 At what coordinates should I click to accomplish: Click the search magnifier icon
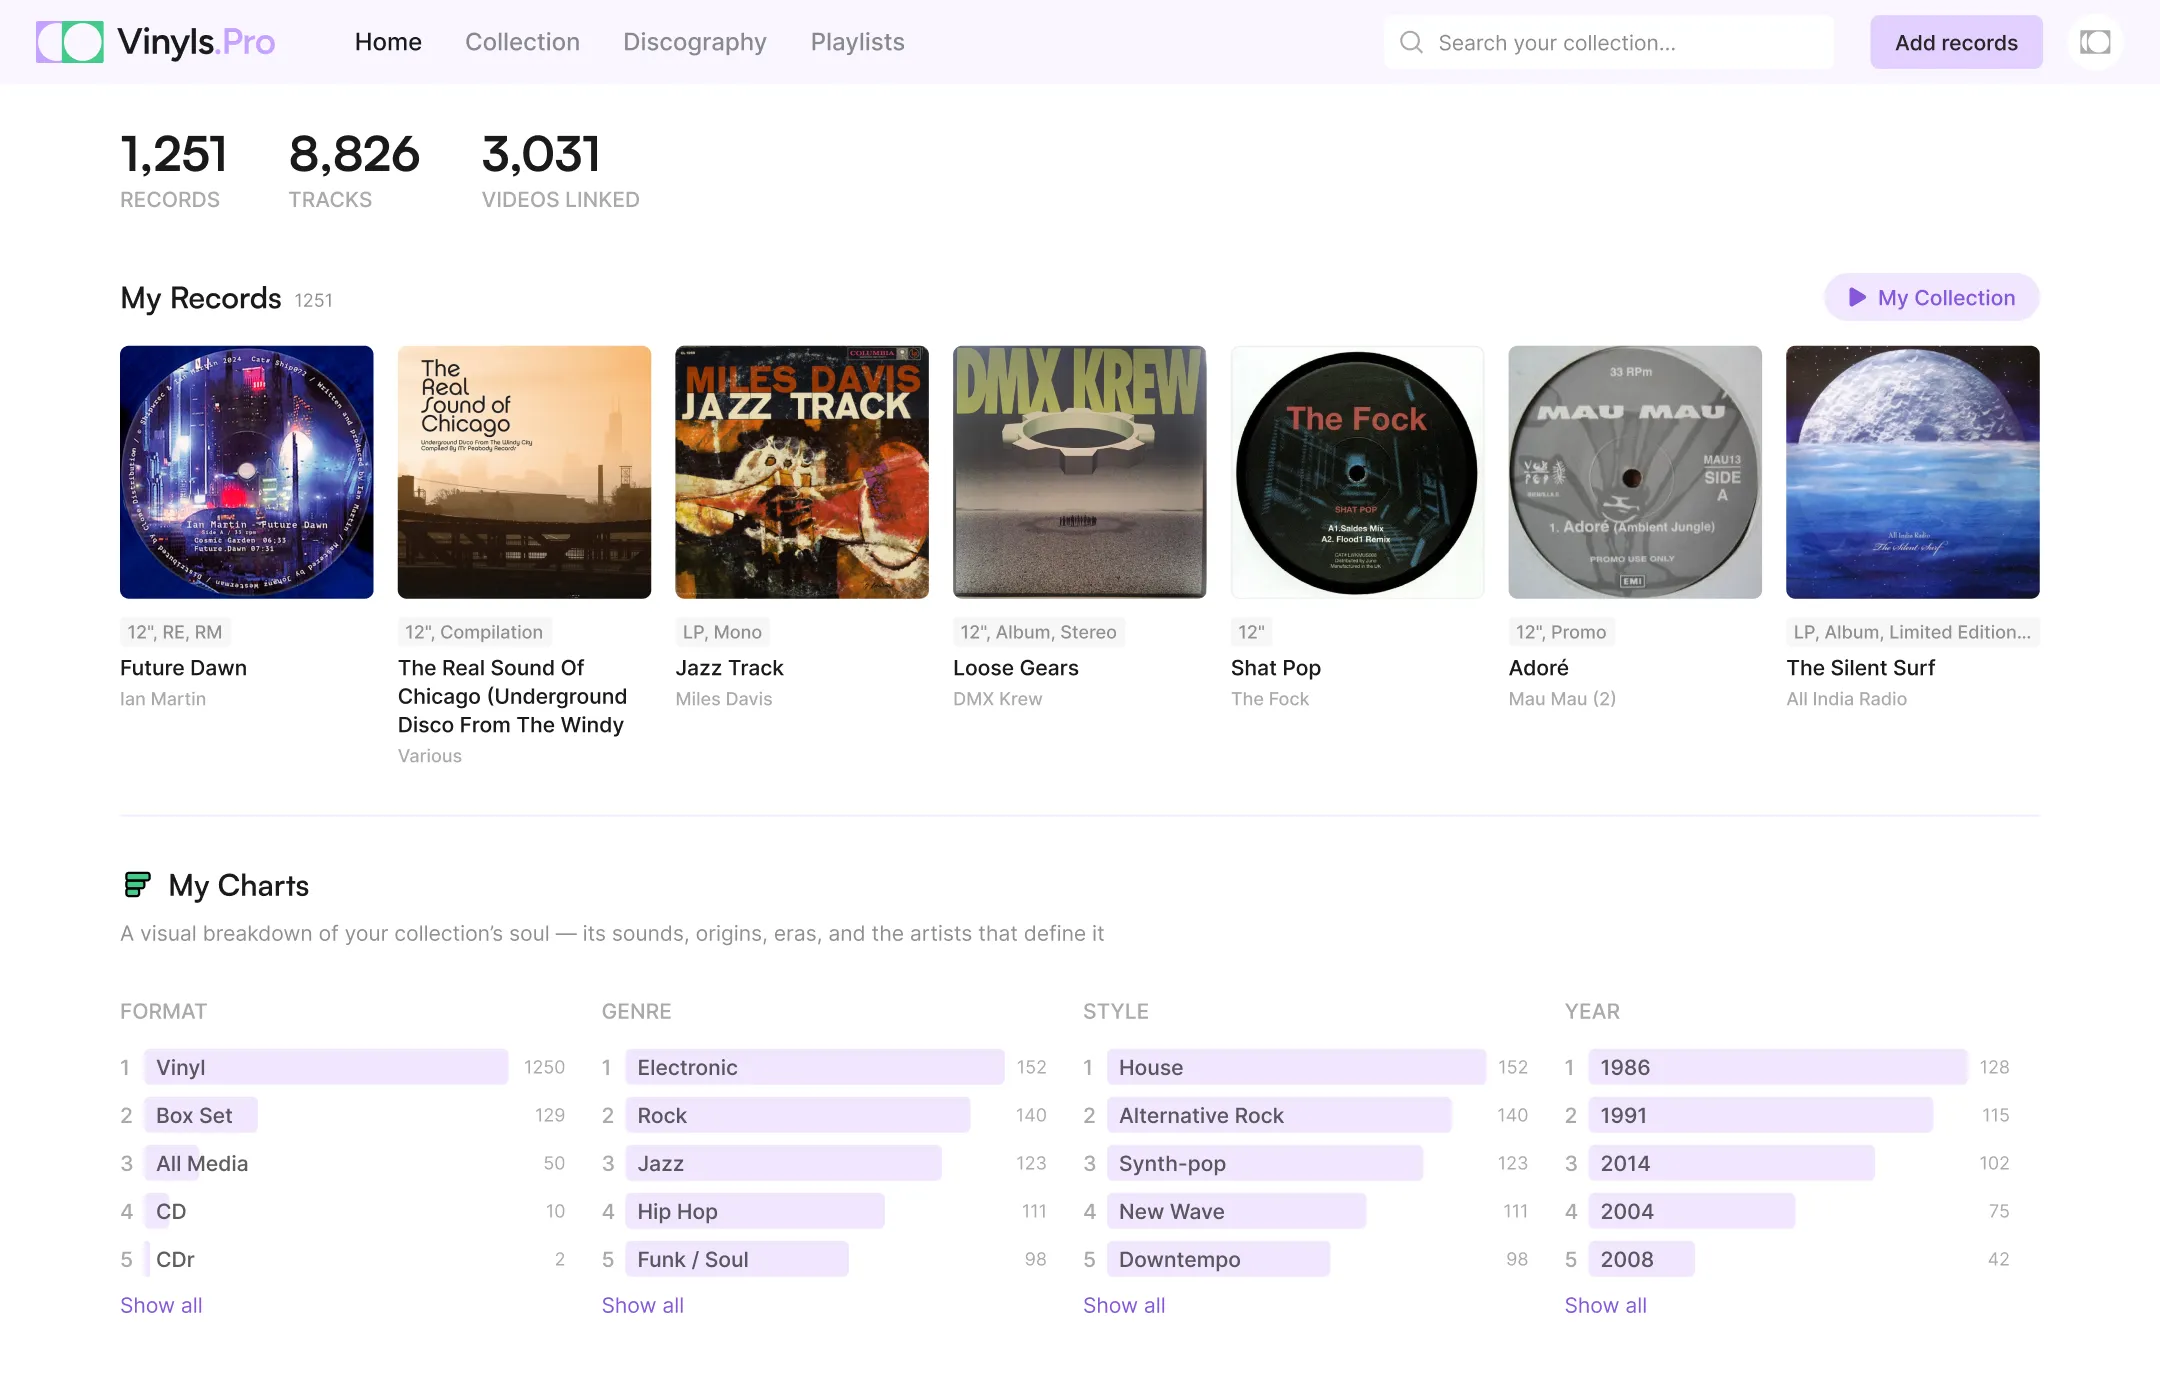[1411, 42]
